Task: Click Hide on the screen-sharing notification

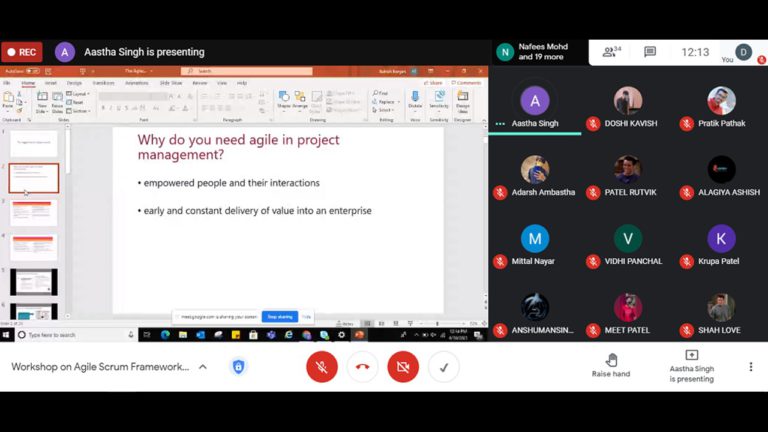Action: pos(307,317)
